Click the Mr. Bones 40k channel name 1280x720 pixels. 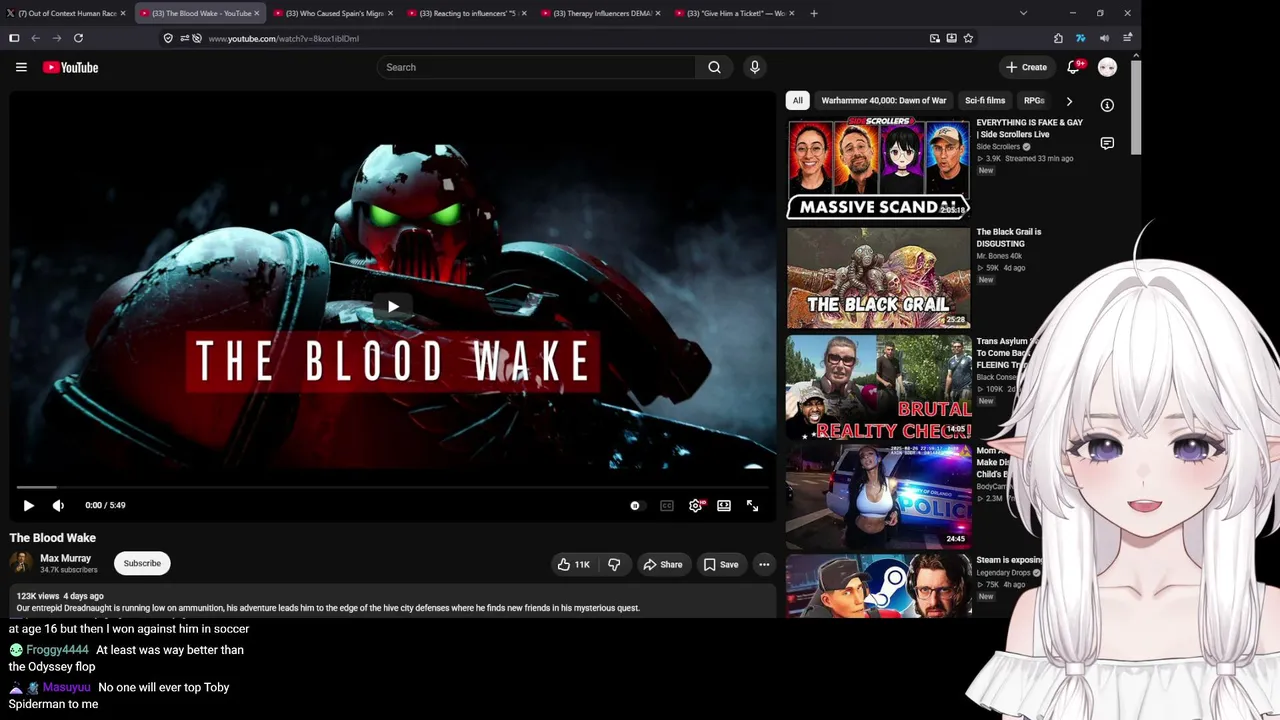pyautogui.click(x=999, y=256)
